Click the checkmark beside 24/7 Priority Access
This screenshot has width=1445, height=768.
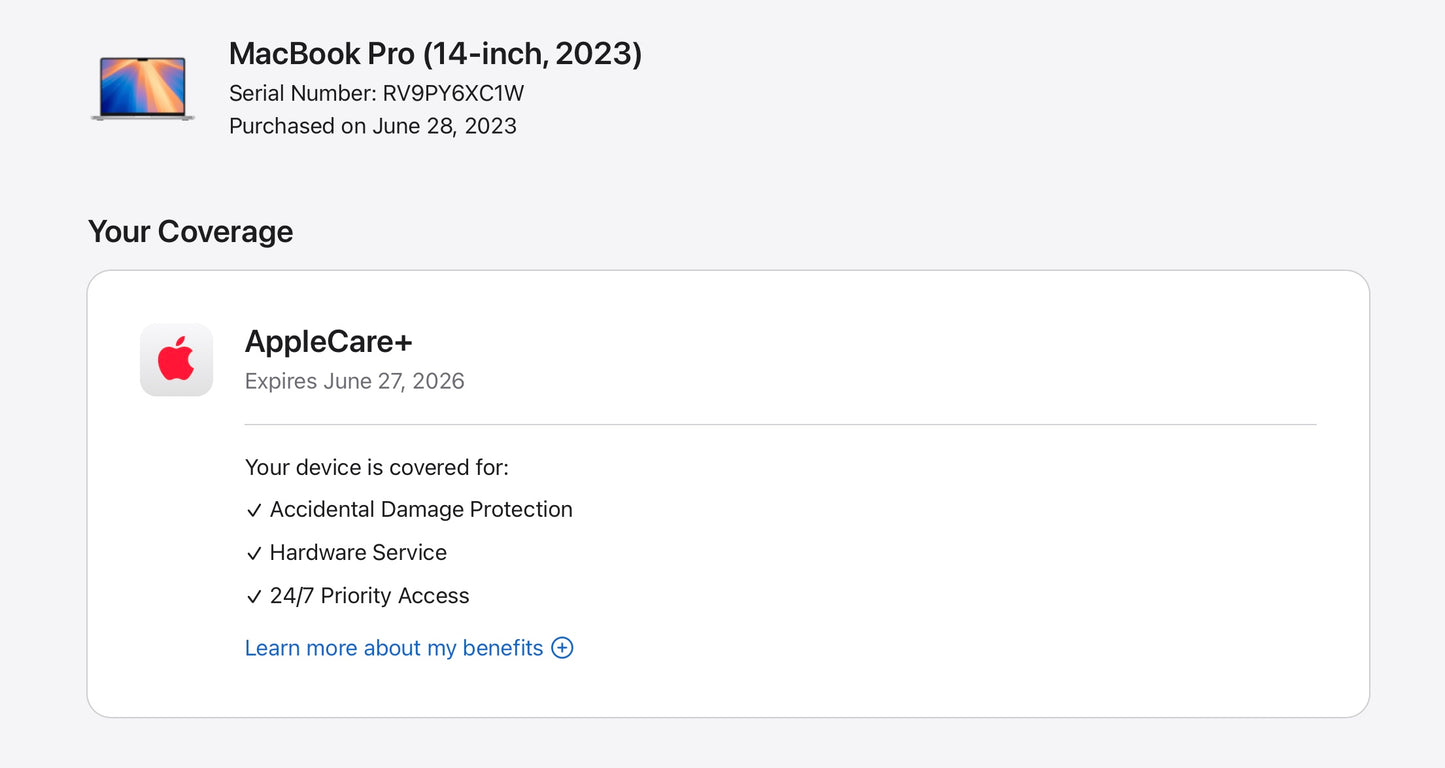click(254, 596)
